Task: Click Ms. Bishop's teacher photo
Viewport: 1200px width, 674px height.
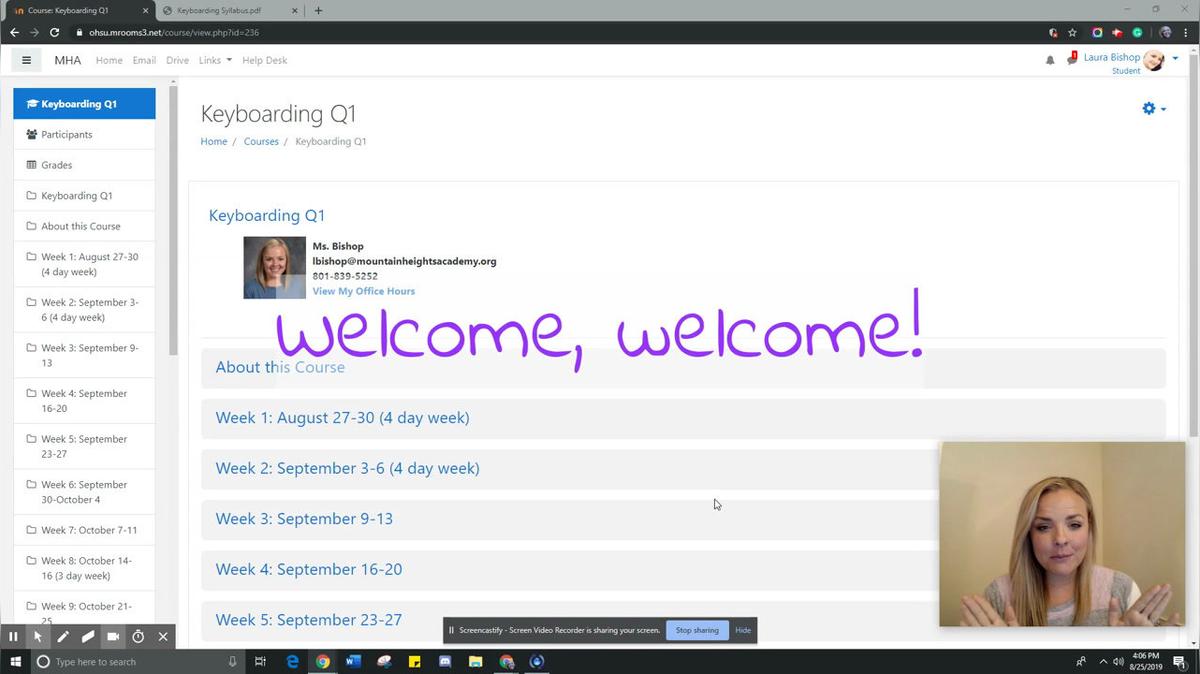Action: tap(274, 268)
